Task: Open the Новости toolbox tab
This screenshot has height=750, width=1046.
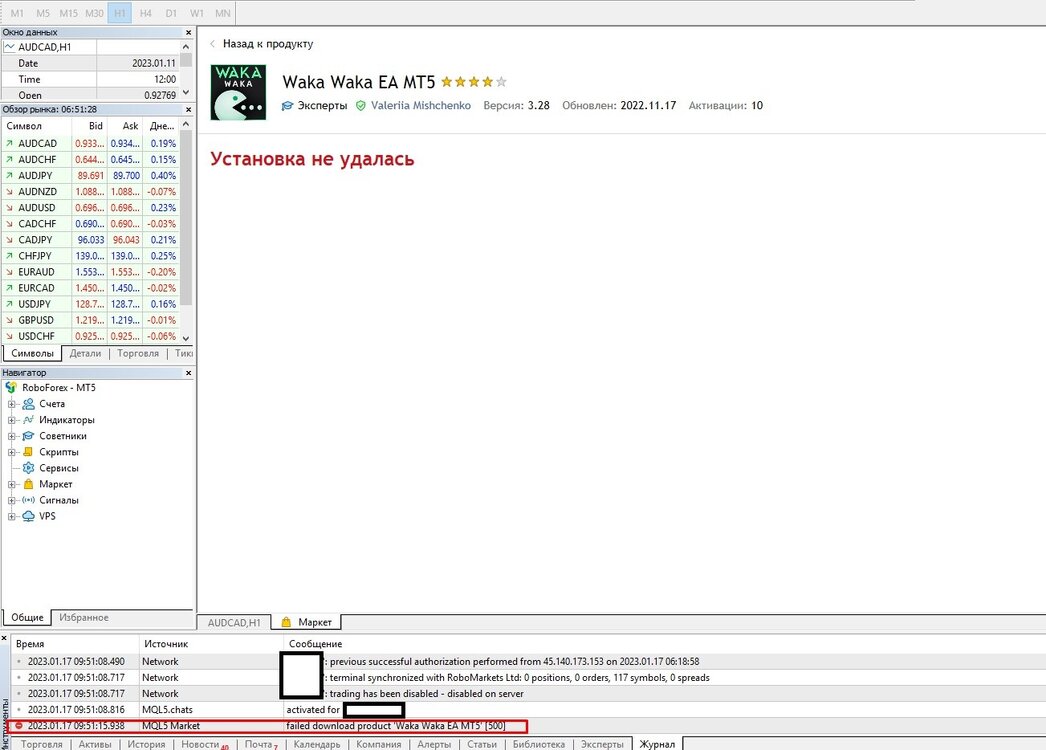Action: coord(203,744)
